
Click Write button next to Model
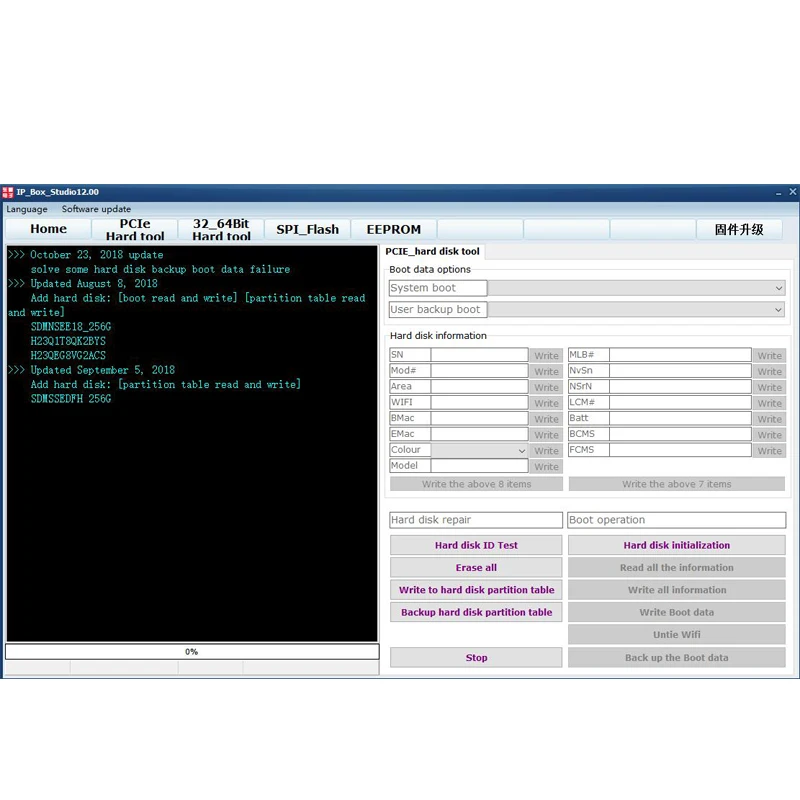[x=546, y=467]
